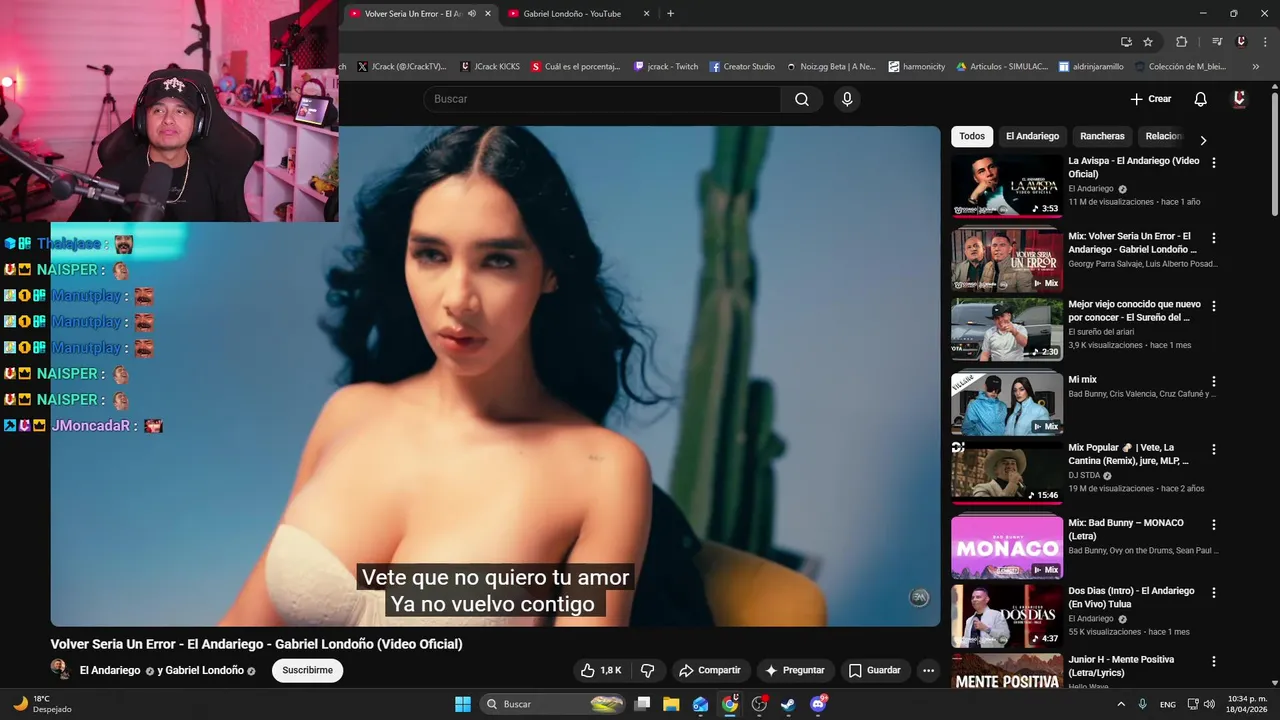Select the Relacionados filter chip
This screenshot has height=720, width=1280.
point(1164,136)
